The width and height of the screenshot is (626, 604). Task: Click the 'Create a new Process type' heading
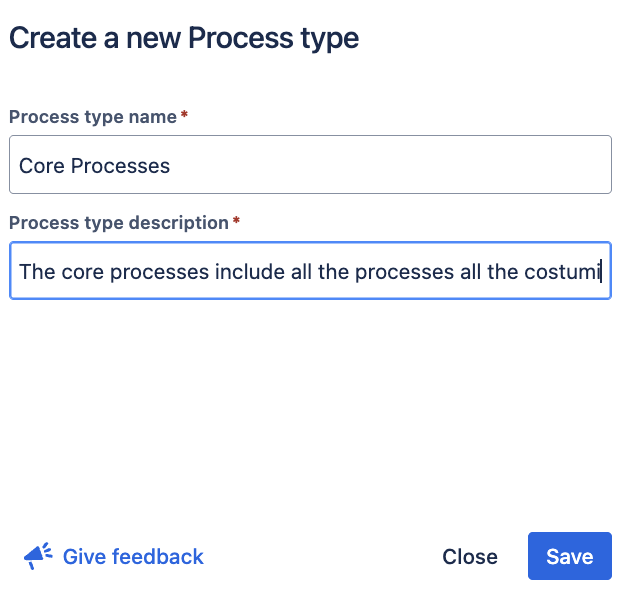point(184,39)
